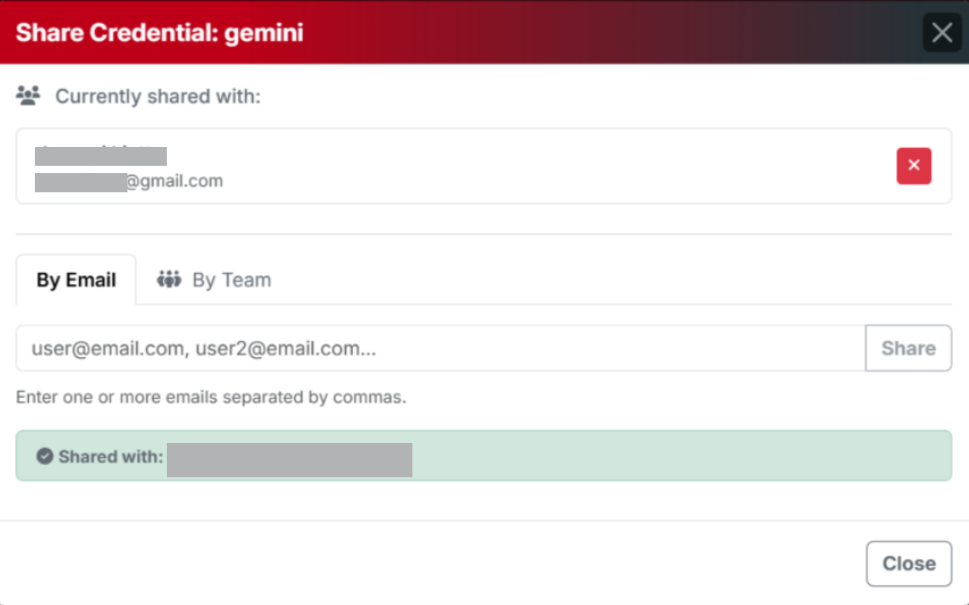
Task: Click the redacted recipient in the Shared with alert
Action: (289, 460)
